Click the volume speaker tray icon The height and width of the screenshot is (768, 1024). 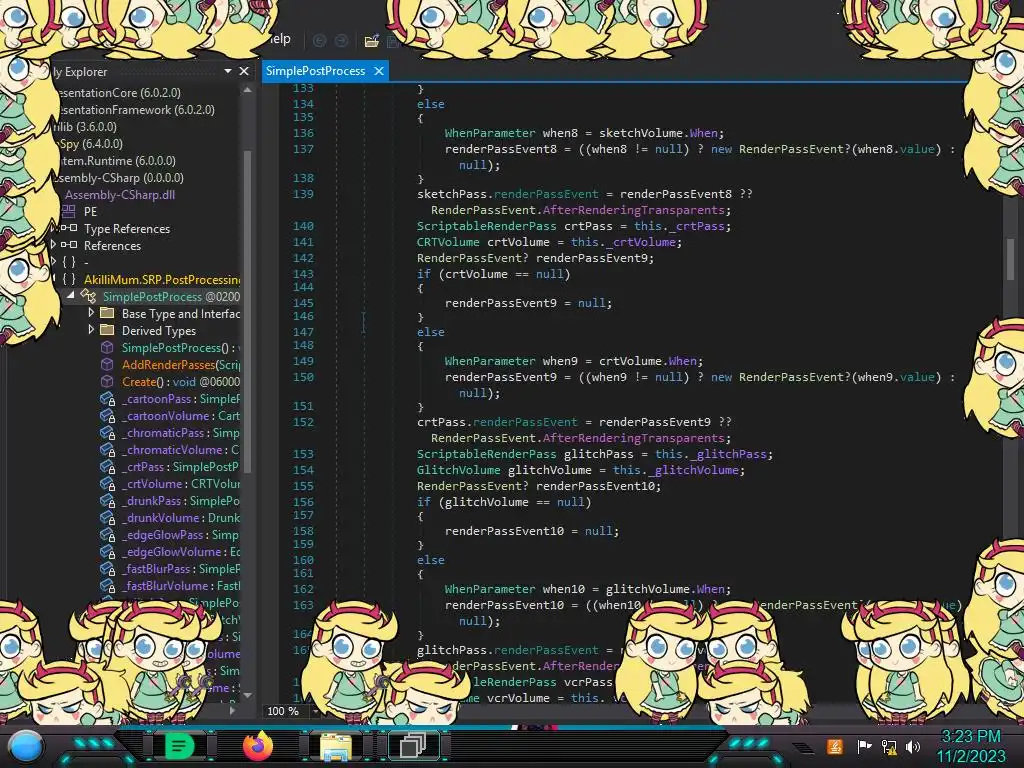pyautogui.click(x=913, y=746)
